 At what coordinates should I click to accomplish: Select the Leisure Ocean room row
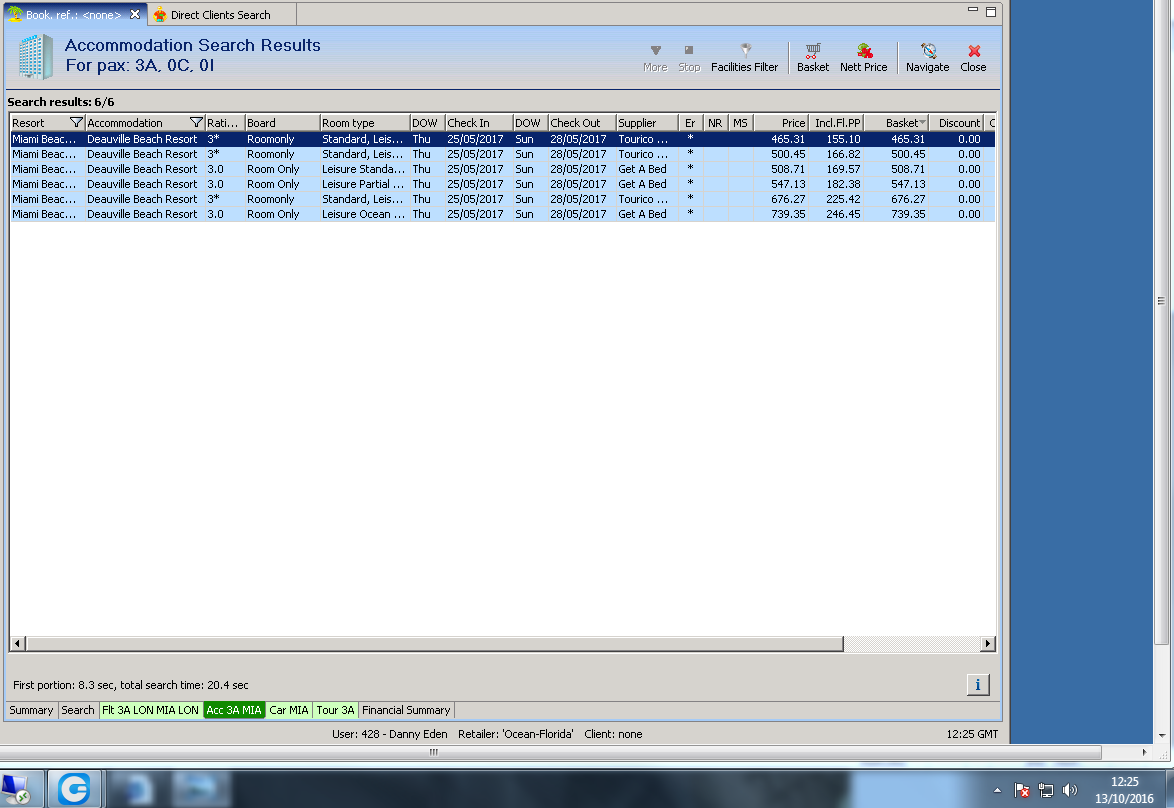[502, 214]
